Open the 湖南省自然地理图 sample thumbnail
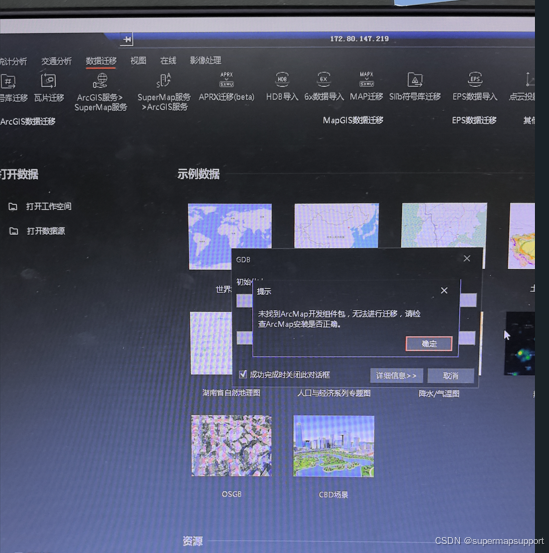 tap(211, 343)
